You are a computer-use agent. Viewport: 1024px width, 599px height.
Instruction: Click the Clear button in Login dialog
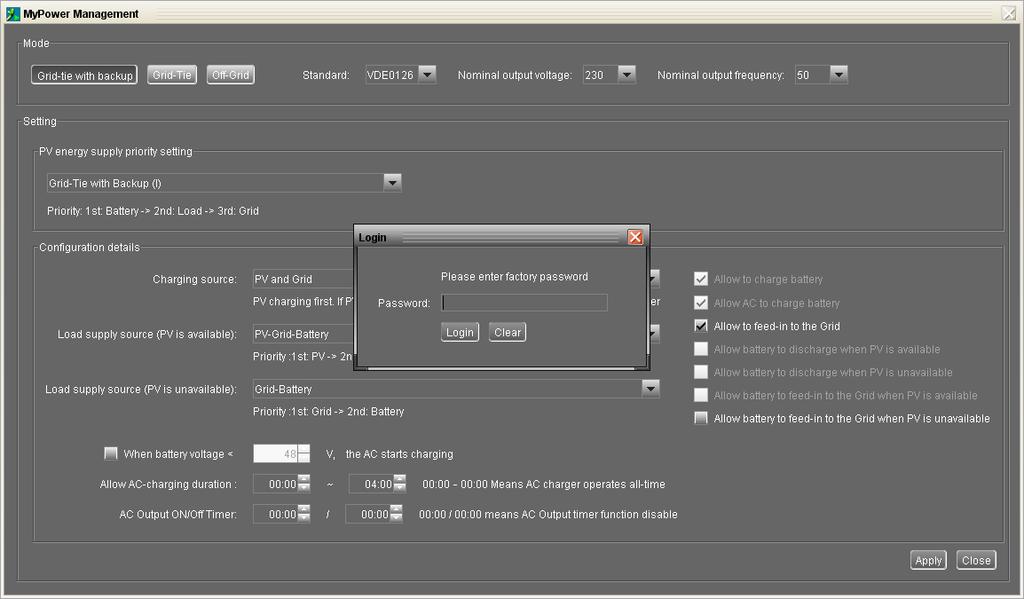click(507, 332)
